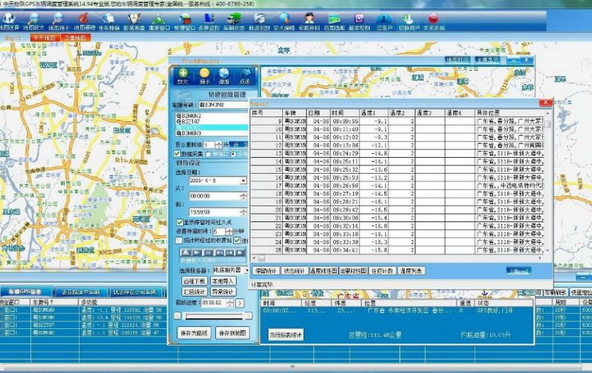This screenshot has width=592, height=373.
Task: Select the orange 今天地图 map tab
Action: click(45, 38)
